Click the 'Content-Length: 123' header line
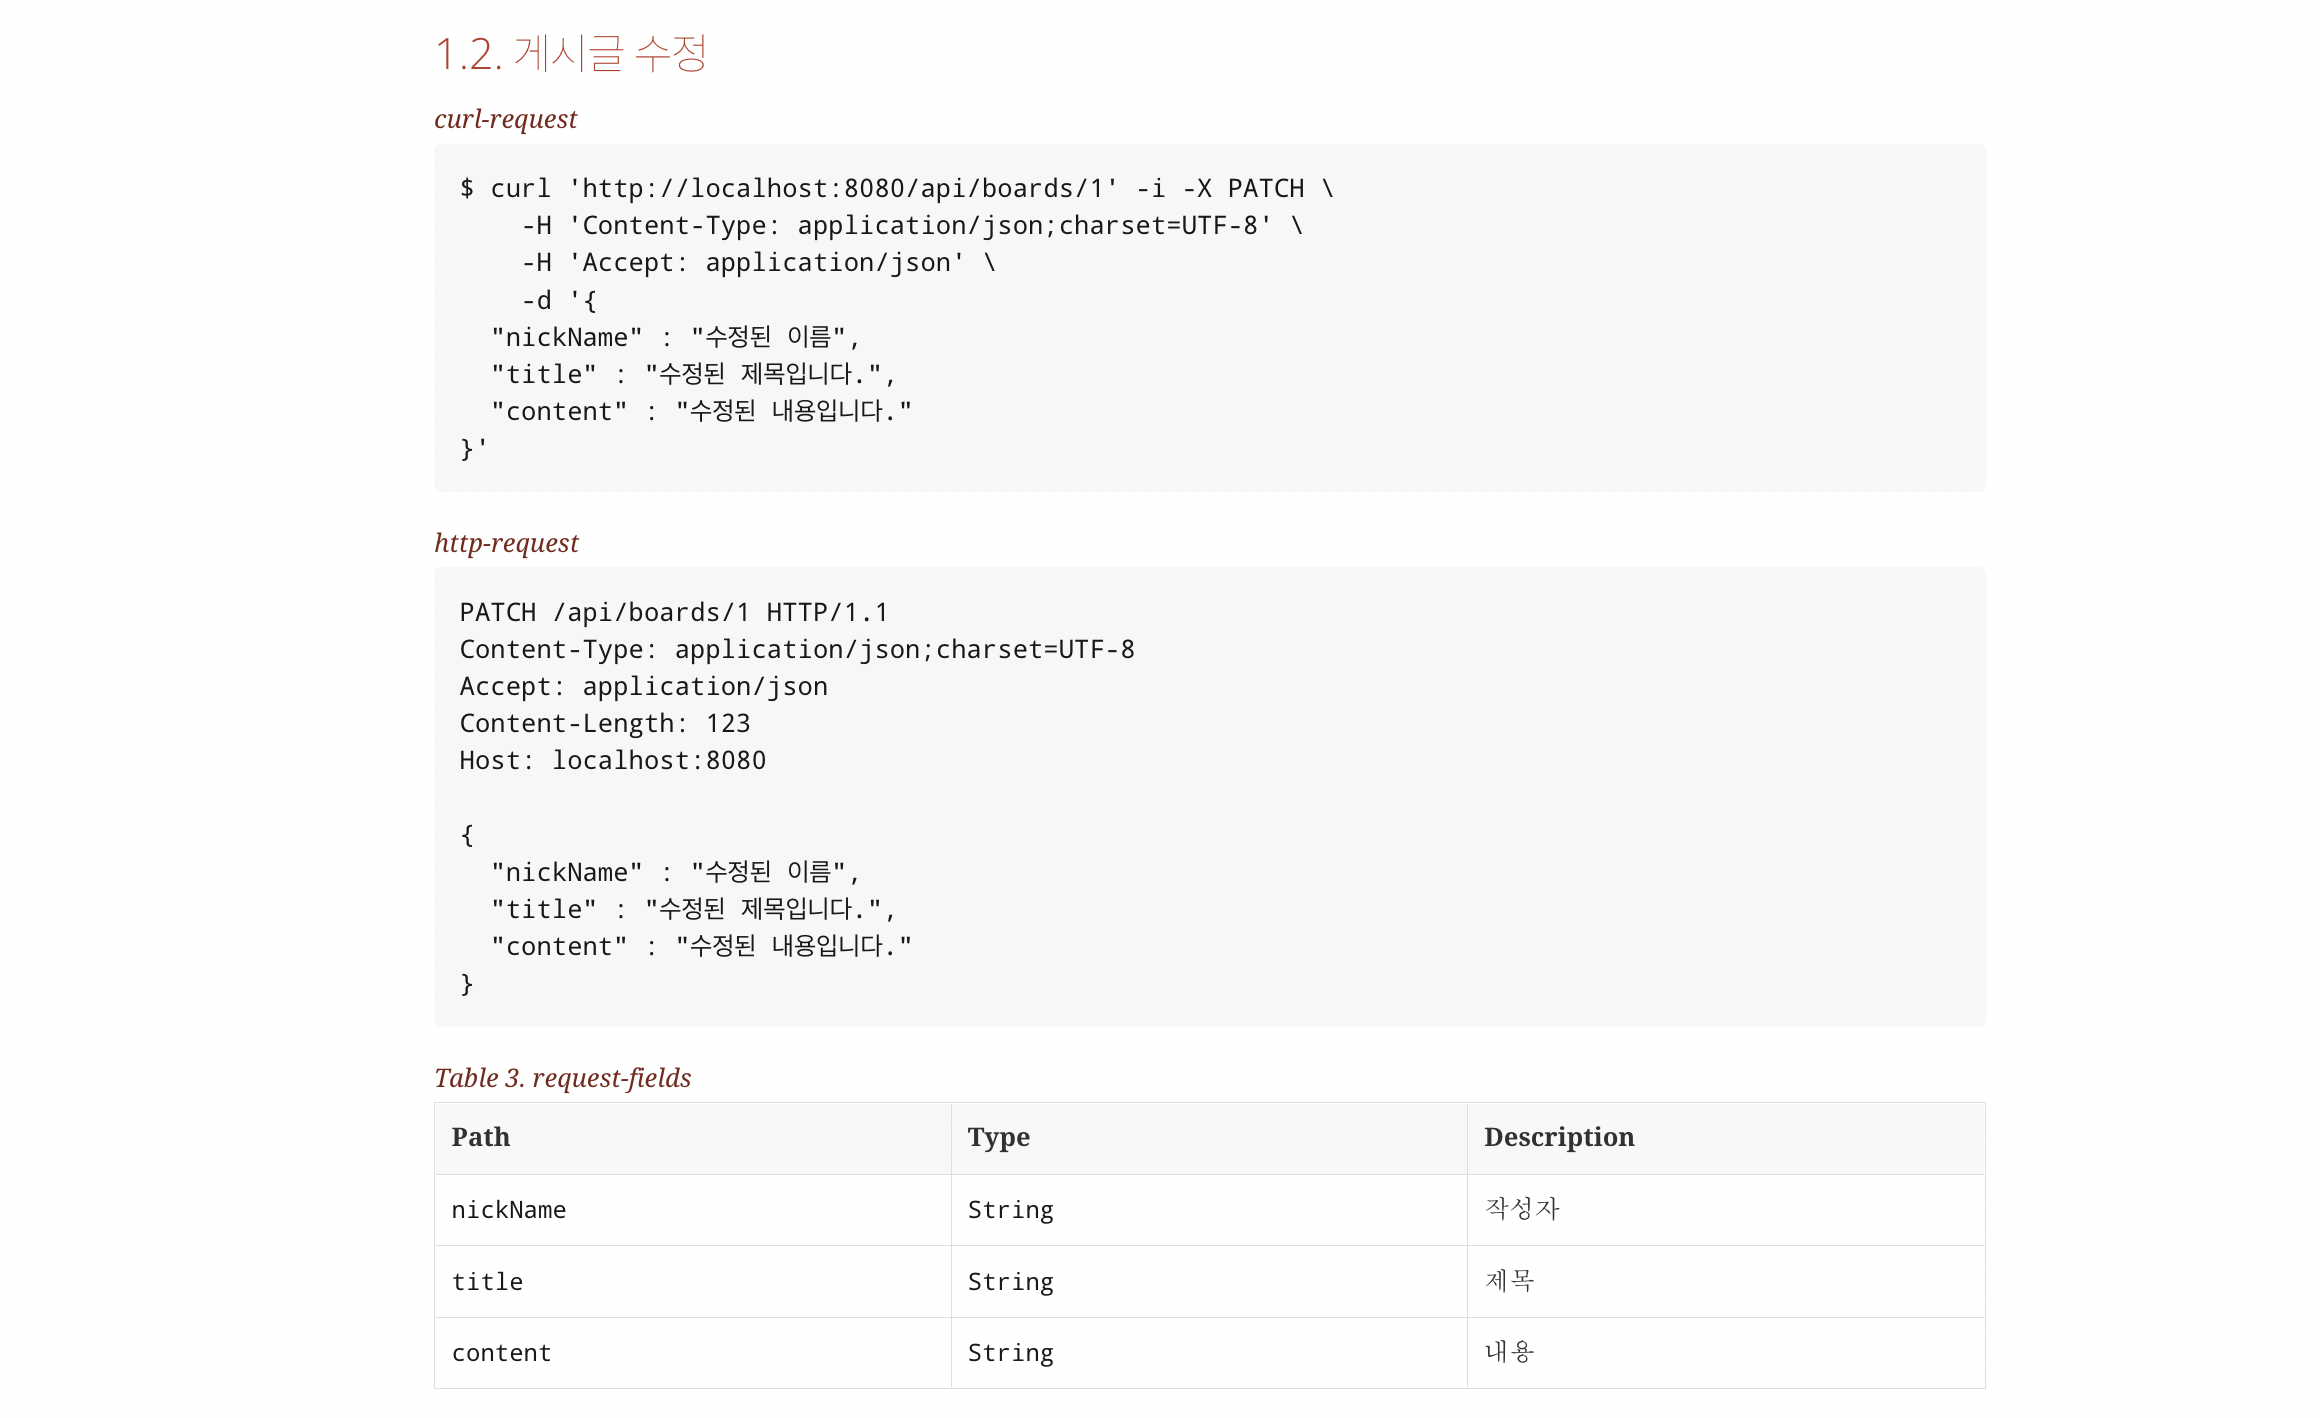Image resolution: width=2320 pixels, height=1418 pixels. (x=604, y=724)
